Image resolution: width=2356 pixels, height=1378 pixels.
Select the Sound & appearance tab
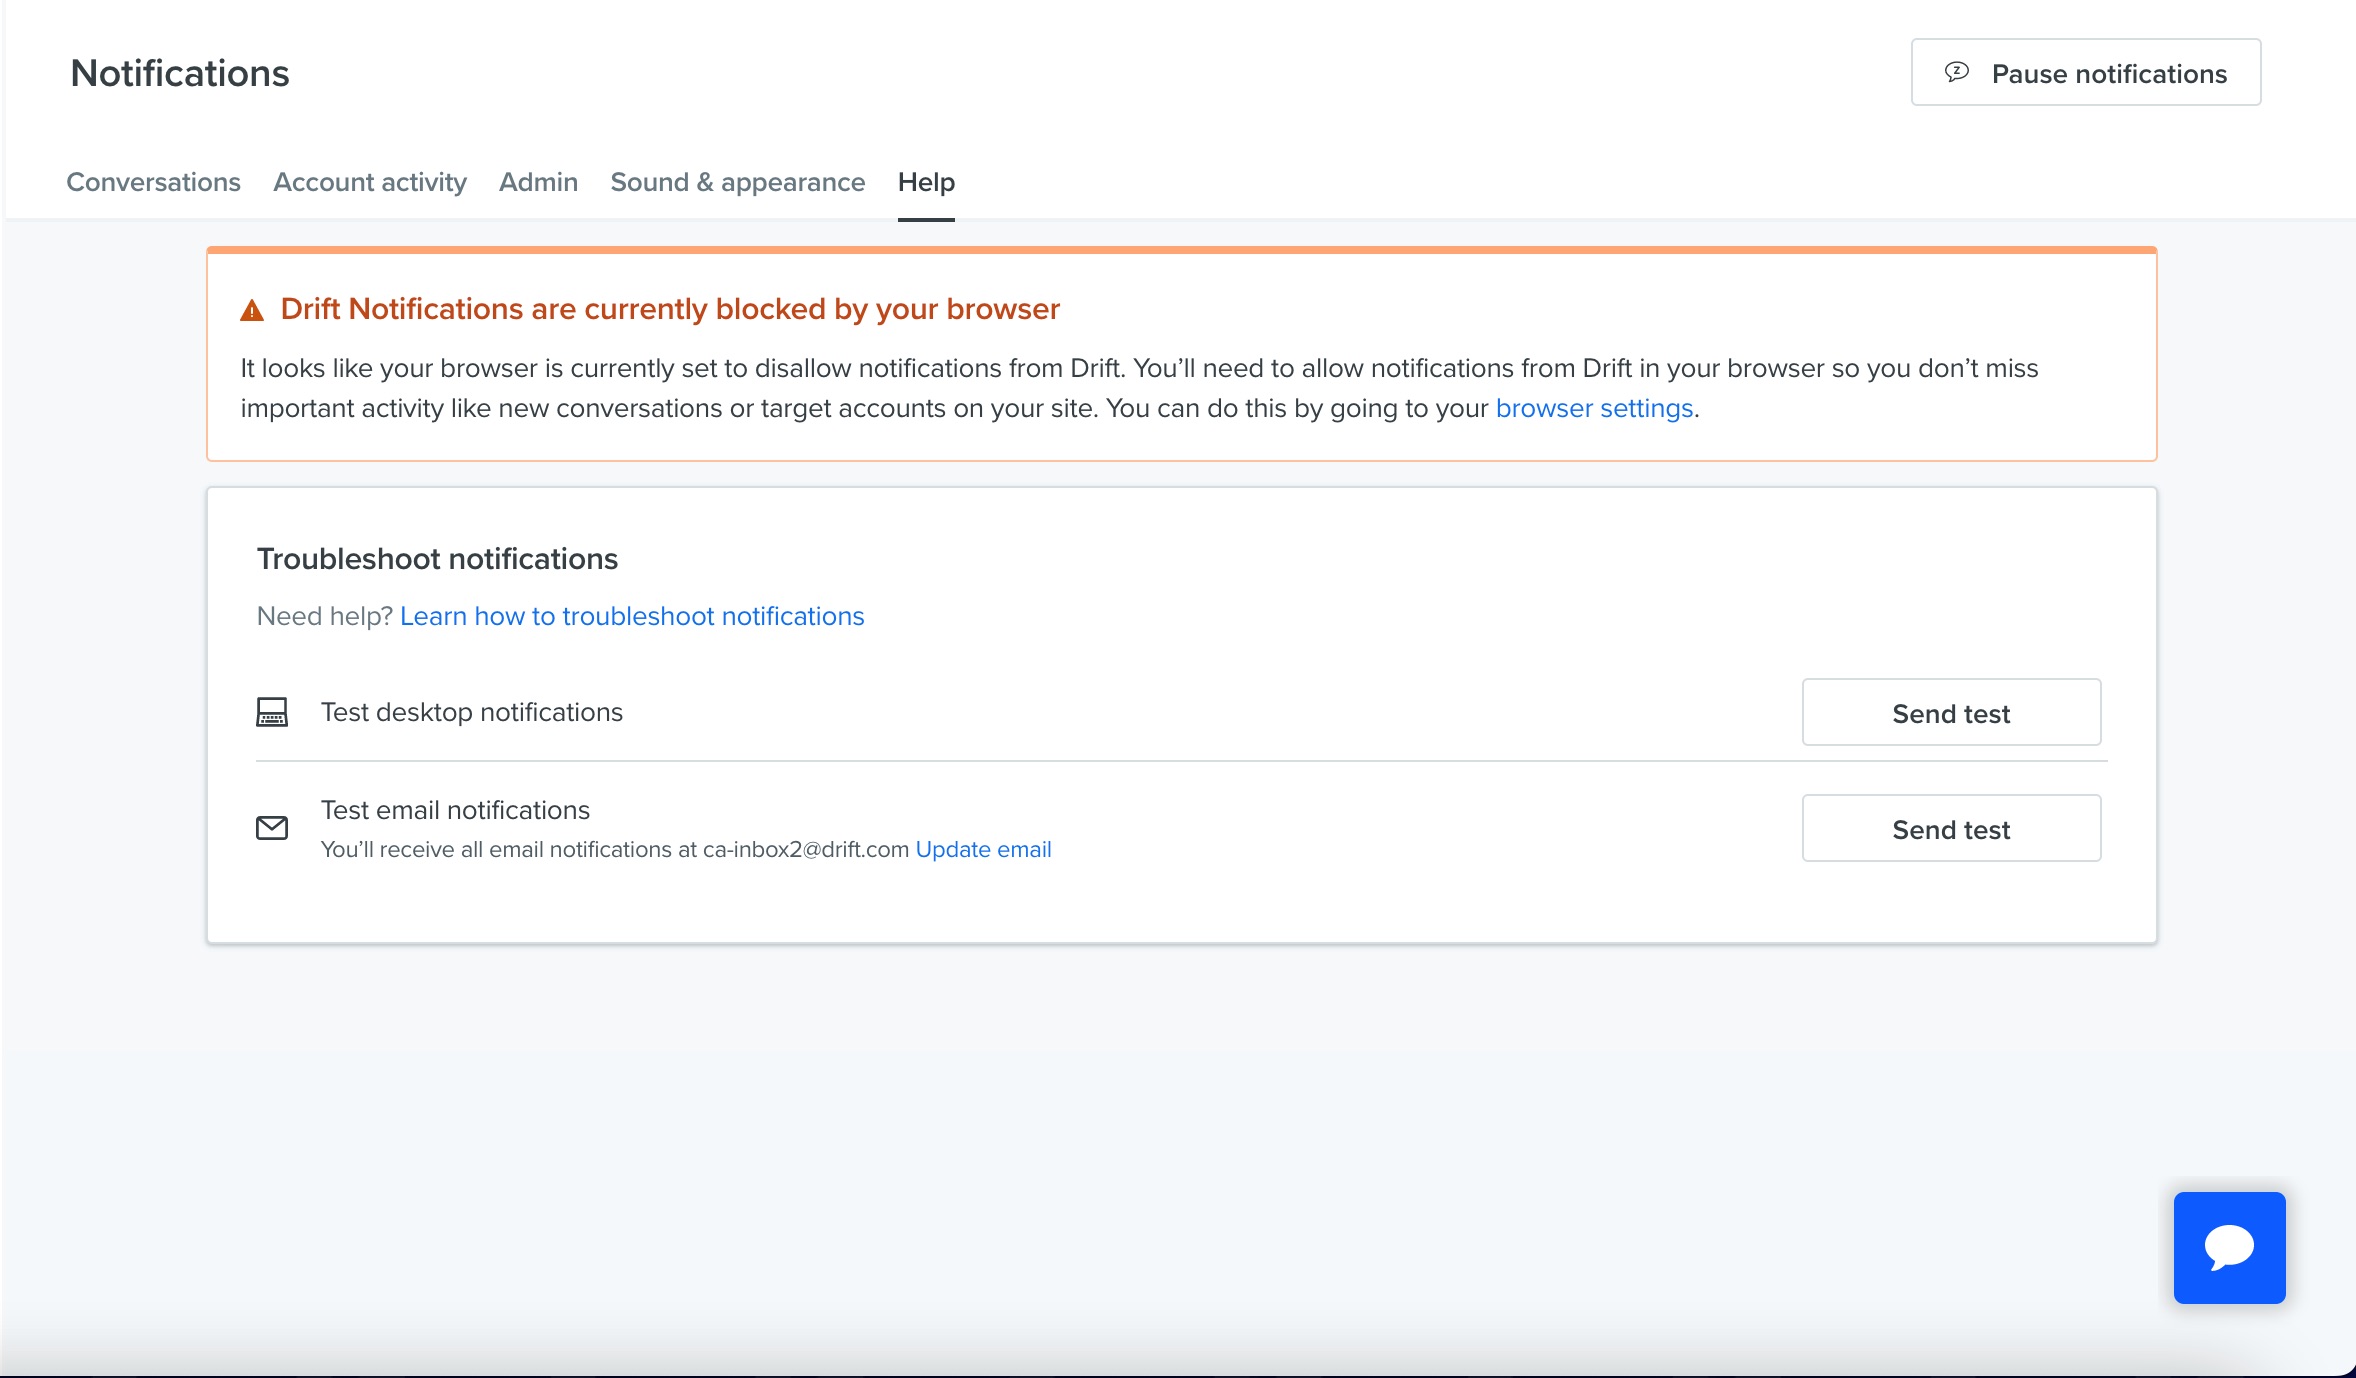click(738, 182)
